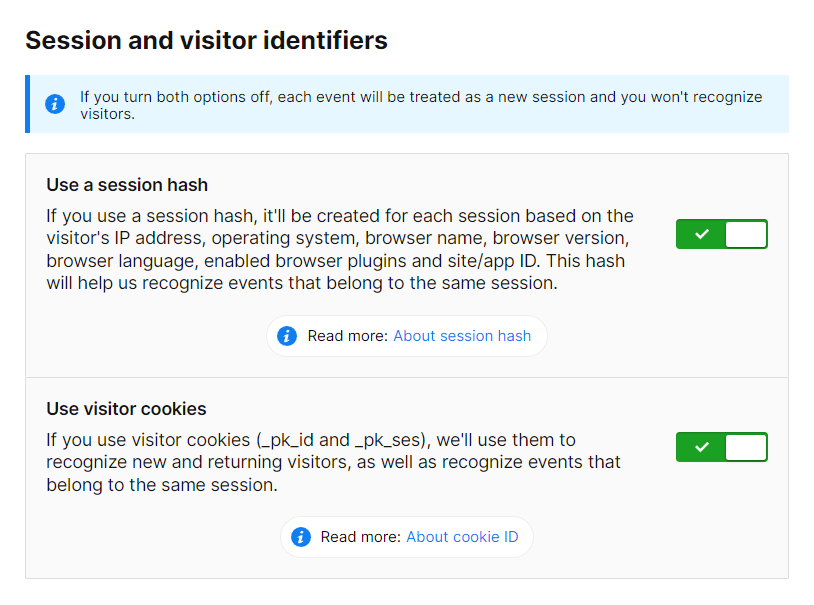The width and height of the screenshot is (814, 605).
Task: Click the checkmark on the visitor cookies switch
Action: (x=702, y=447)
